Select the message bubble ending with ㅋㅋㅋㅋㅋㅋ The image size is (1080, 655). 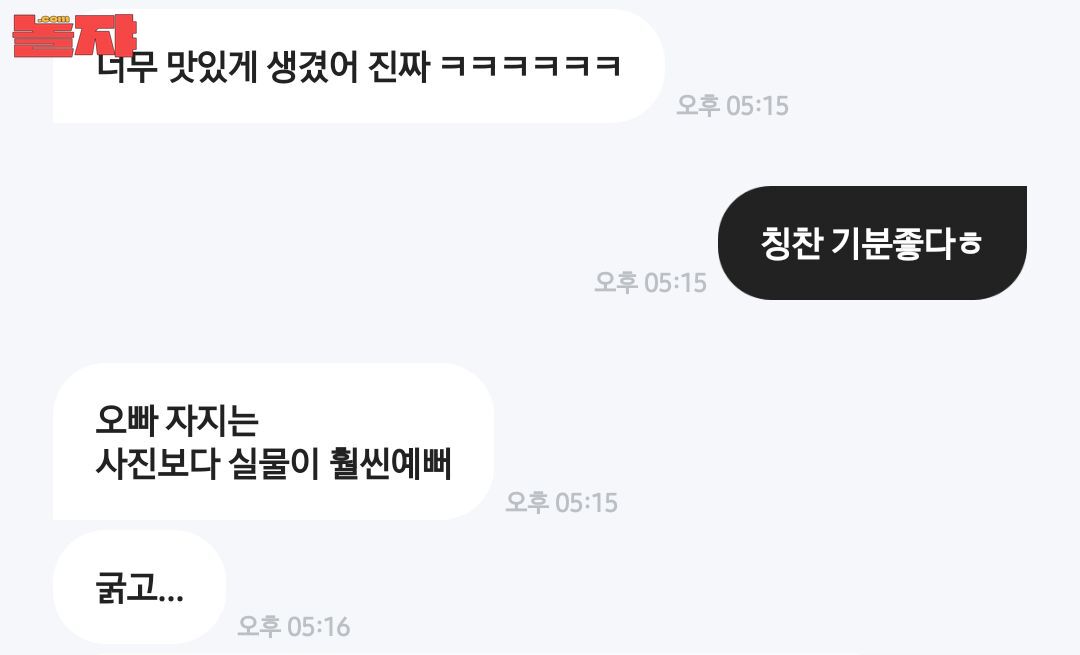[x=358, y=66]
